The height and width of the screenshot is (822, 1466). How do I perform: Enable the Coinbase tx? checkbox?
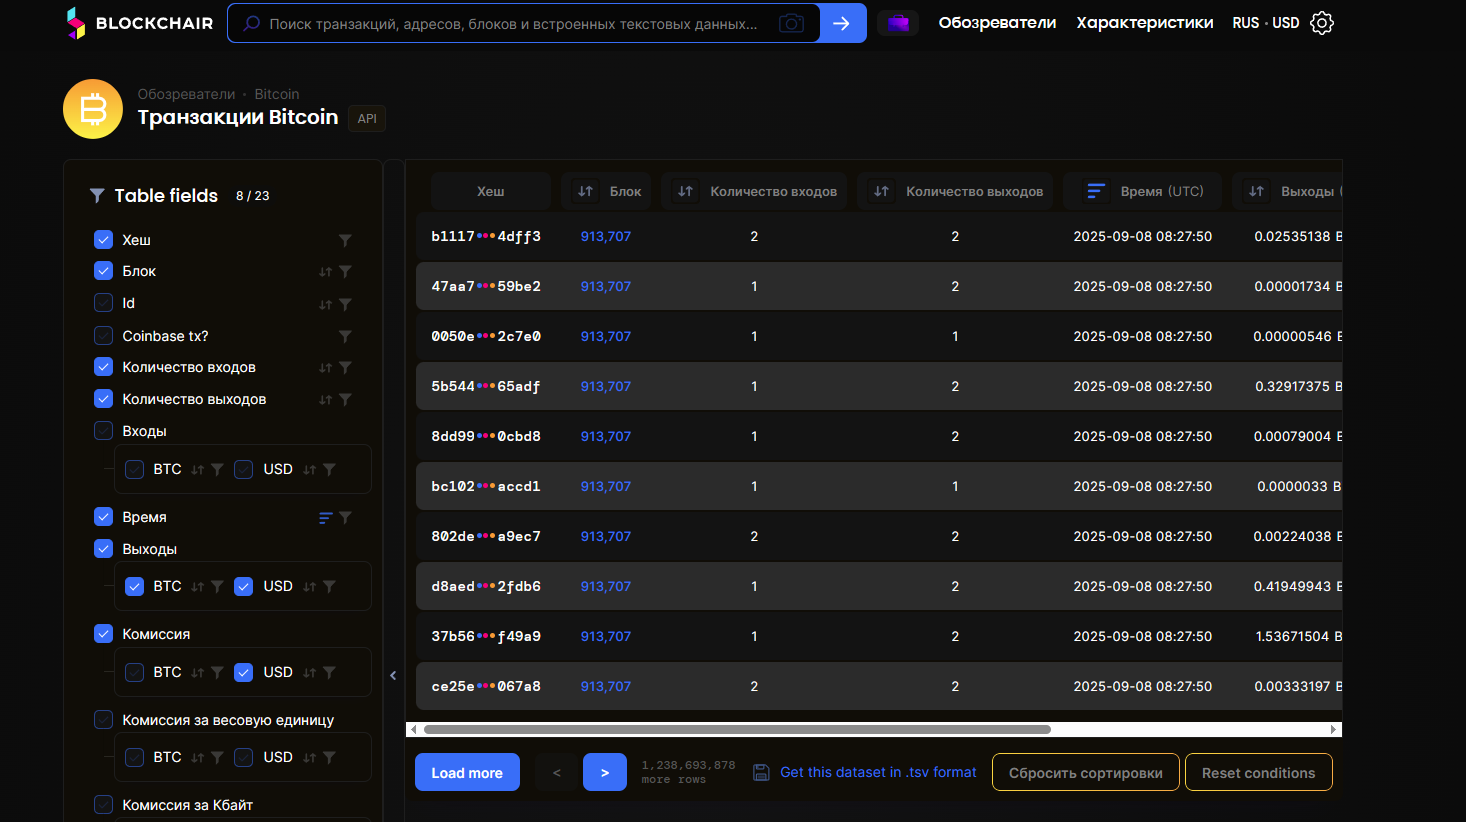[104, 336]
